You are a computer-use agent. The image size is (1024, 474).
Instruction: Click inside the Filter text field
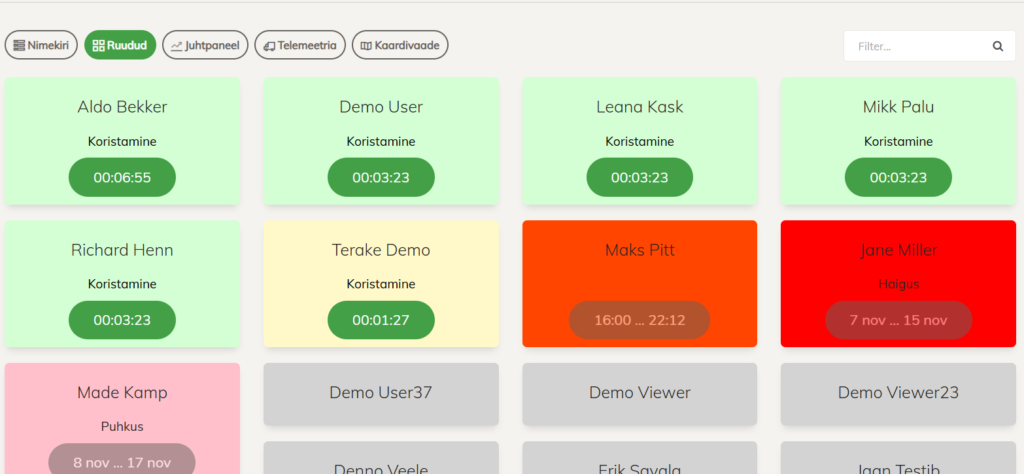[915, 46]
